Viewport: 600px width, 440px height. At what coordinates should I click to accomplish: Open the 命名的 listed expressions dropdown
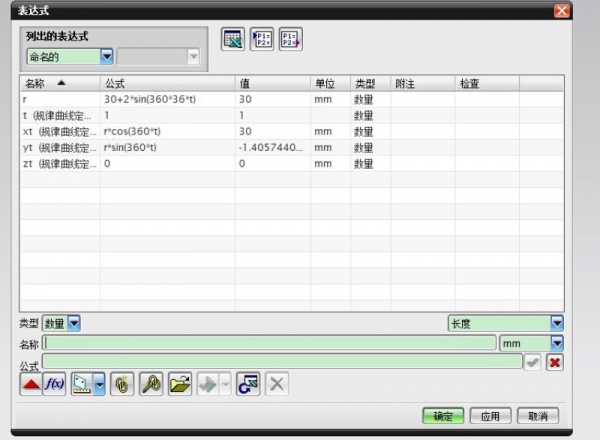[107, 58]
